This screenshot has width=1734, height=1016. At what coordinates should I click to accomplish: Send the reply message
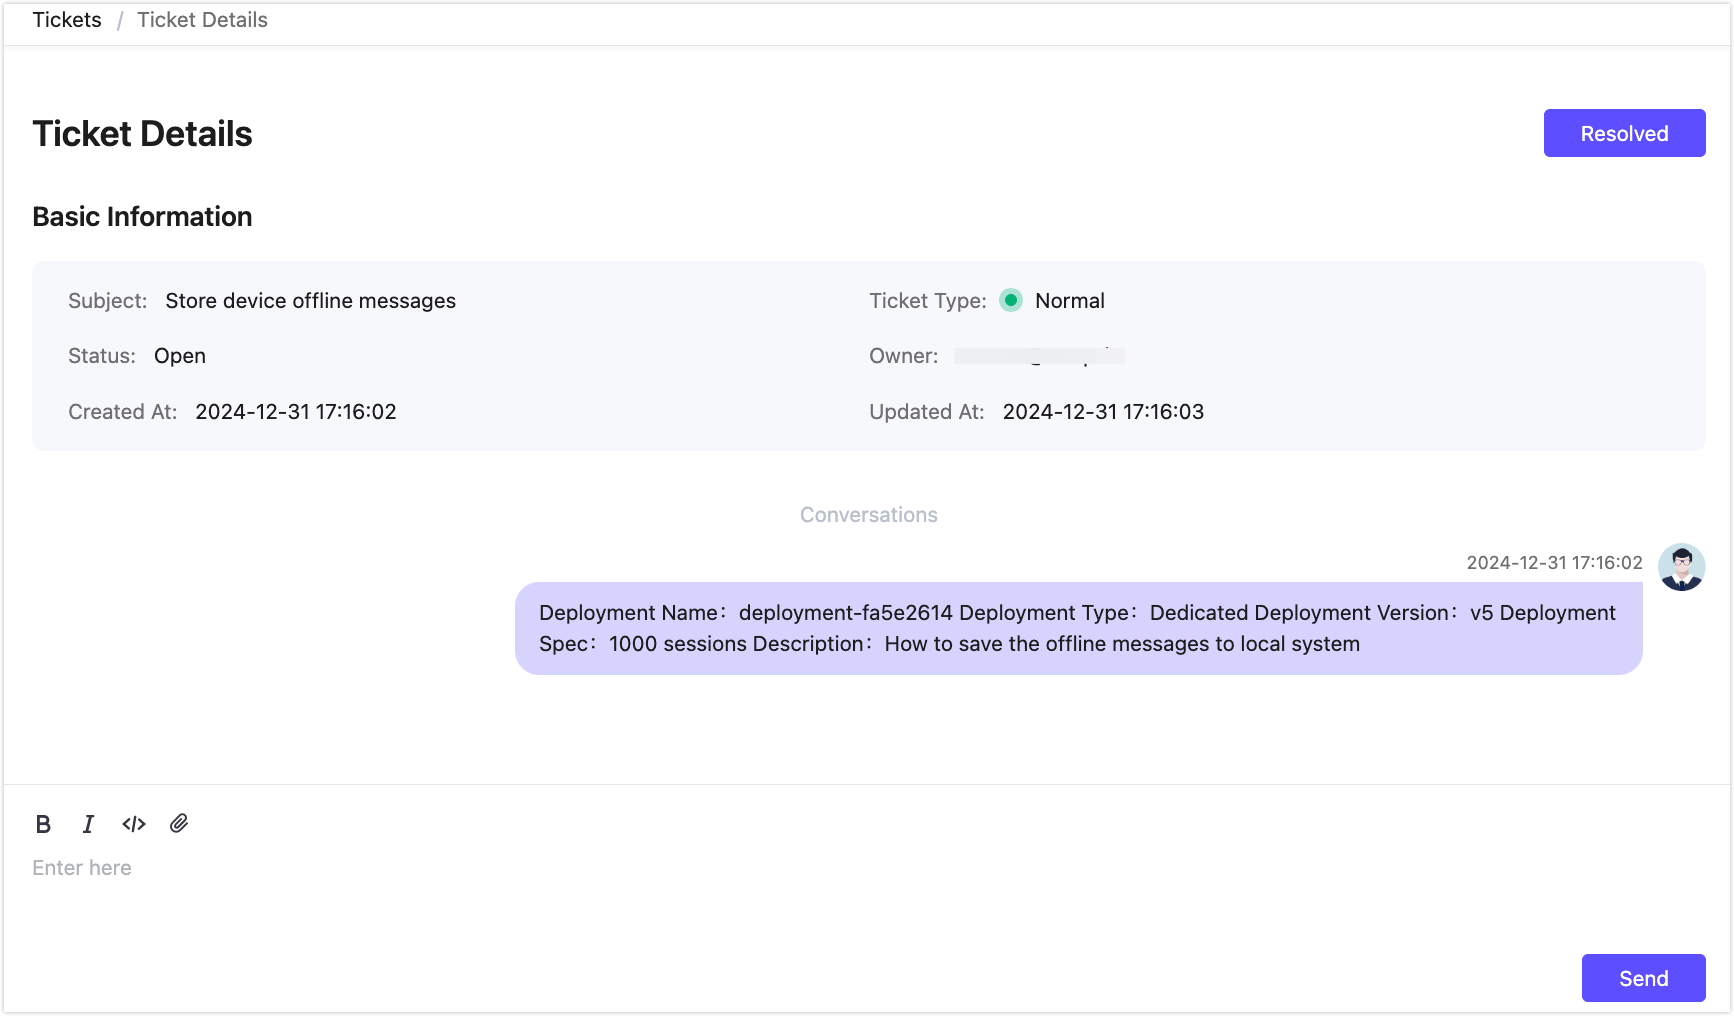(1642, 978)
